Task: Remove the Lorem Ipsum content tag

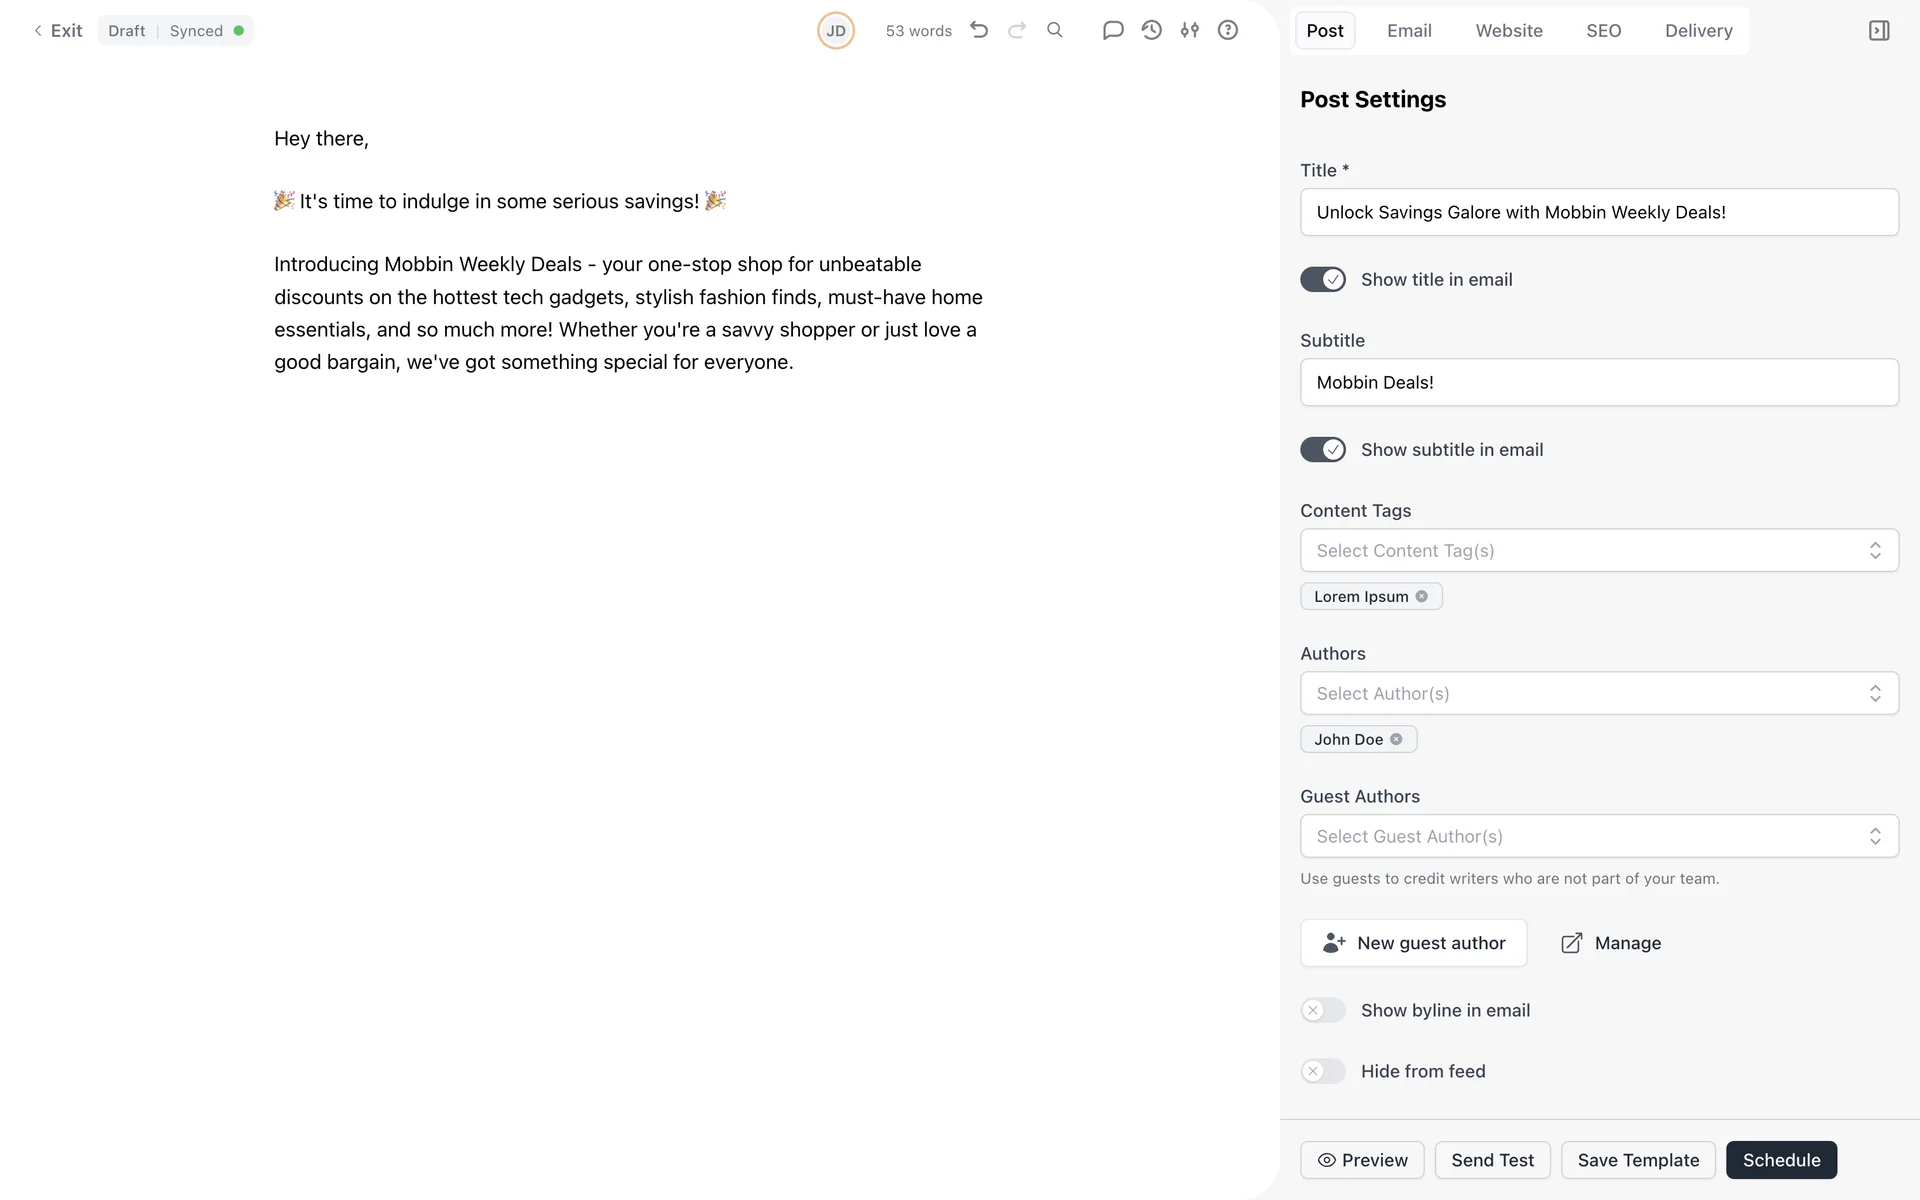Action: tap(1422, 596)
